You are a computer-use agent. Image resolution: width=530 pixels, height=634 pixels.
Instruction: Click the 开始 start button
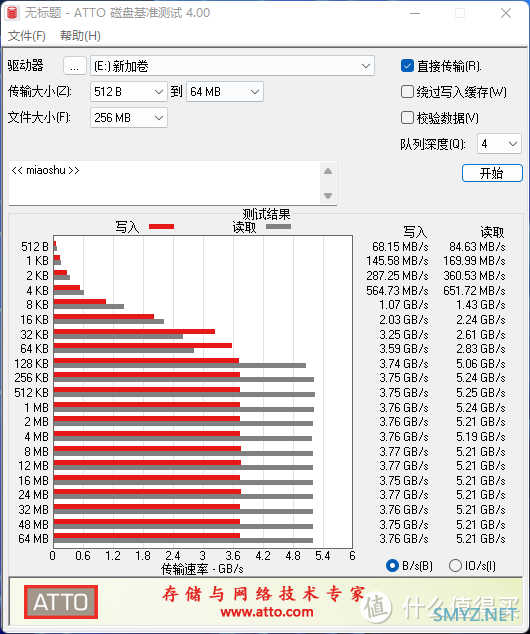[x=492, y=173]
